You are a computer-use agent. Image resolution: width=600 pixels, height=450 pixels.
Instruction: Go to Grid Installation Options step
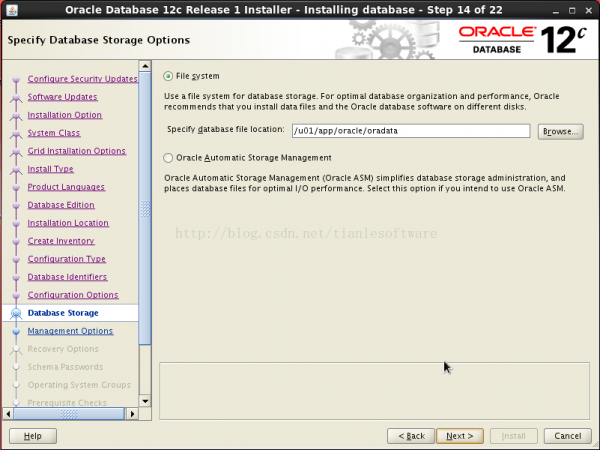point(77,151)
